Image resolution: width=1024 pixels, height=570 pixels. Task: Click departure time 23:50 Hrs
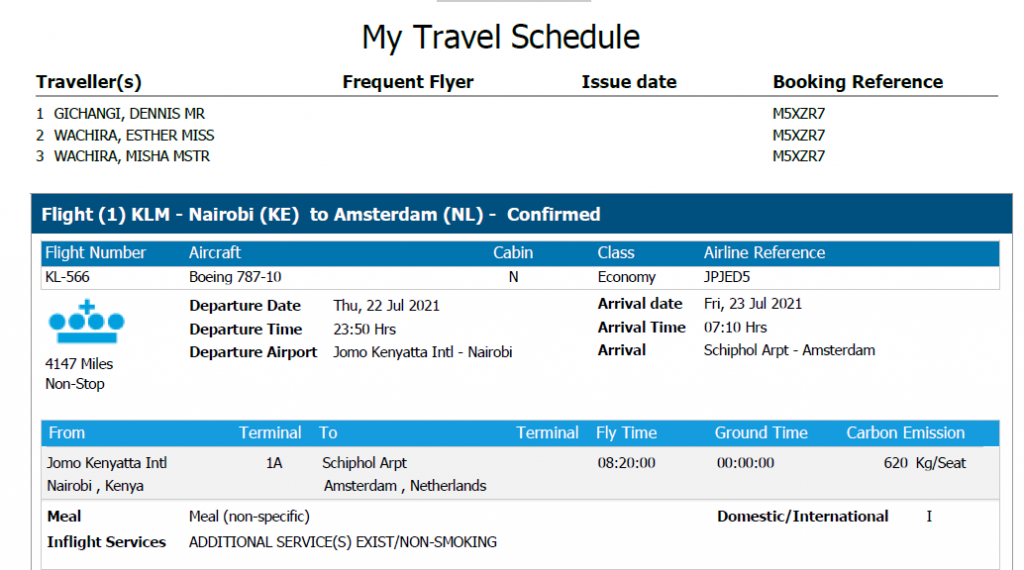pos(364,329)
